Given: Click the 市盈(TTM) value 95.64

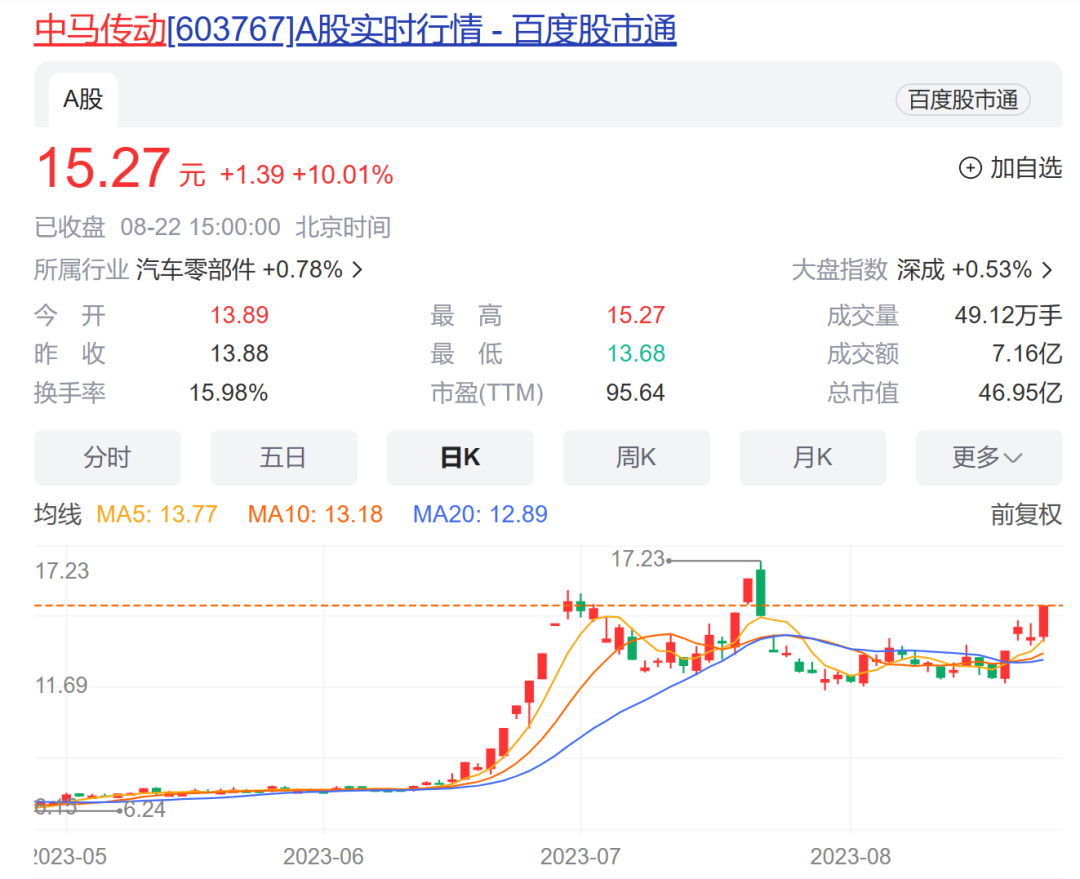Looking at the screenshot, I should pos(635,393).
